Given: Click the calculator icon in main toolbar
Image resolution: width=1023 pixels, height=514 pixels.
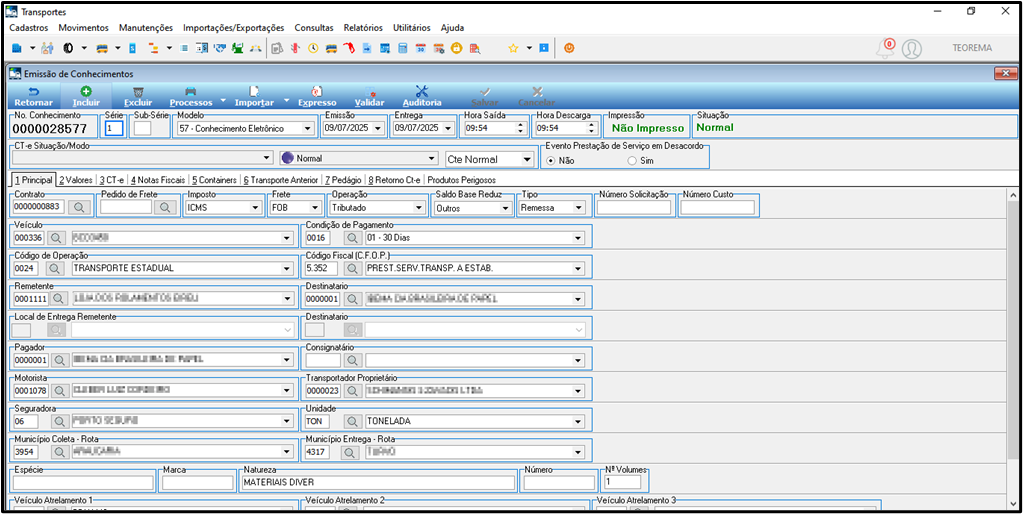Looking at the screenshot, I should point(403,48).
